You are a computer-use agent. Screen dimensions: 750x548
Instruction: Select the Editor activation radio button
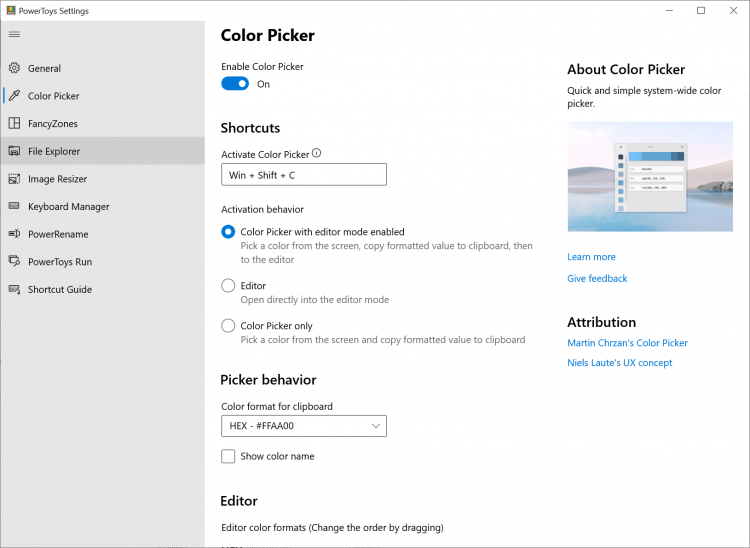pos(228,286)
